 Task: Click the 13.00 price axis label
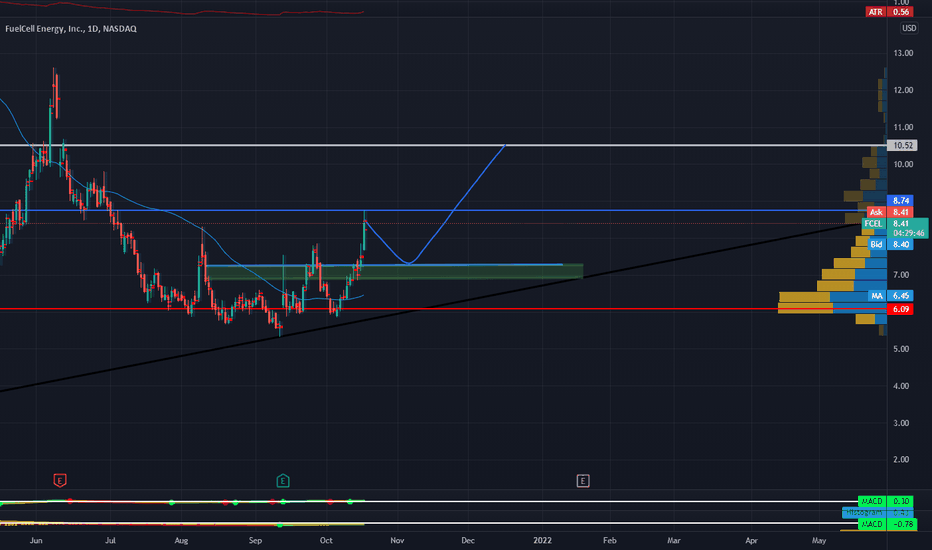903,53
